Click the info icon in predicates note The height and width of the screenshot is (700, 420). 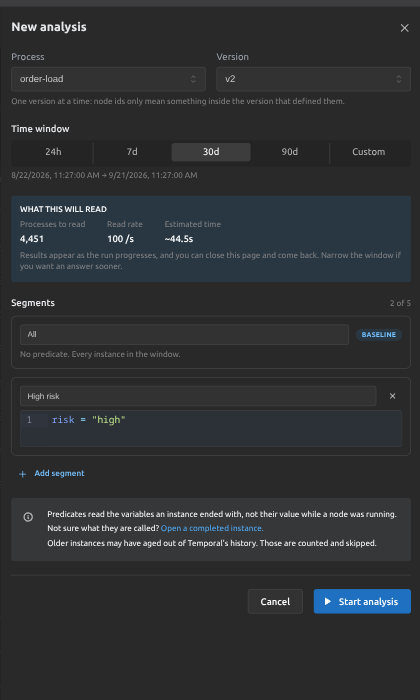click(28, 517)
